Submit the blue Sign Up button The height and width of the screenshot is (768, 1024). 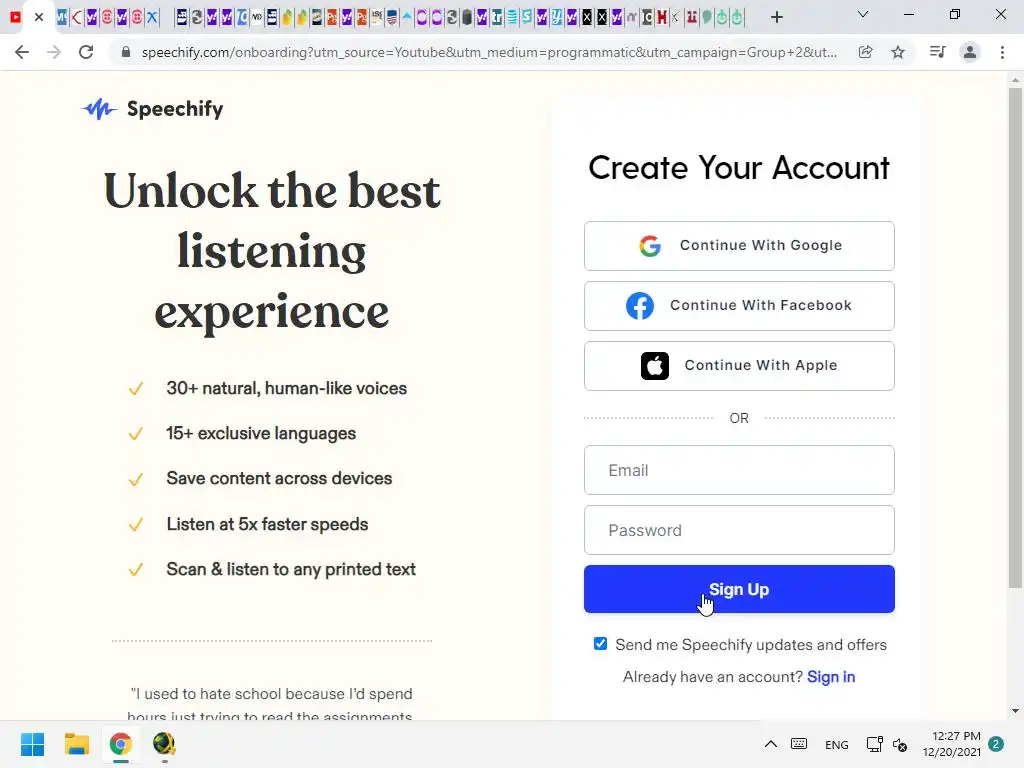pyautogui.click(x=739, y=589)
